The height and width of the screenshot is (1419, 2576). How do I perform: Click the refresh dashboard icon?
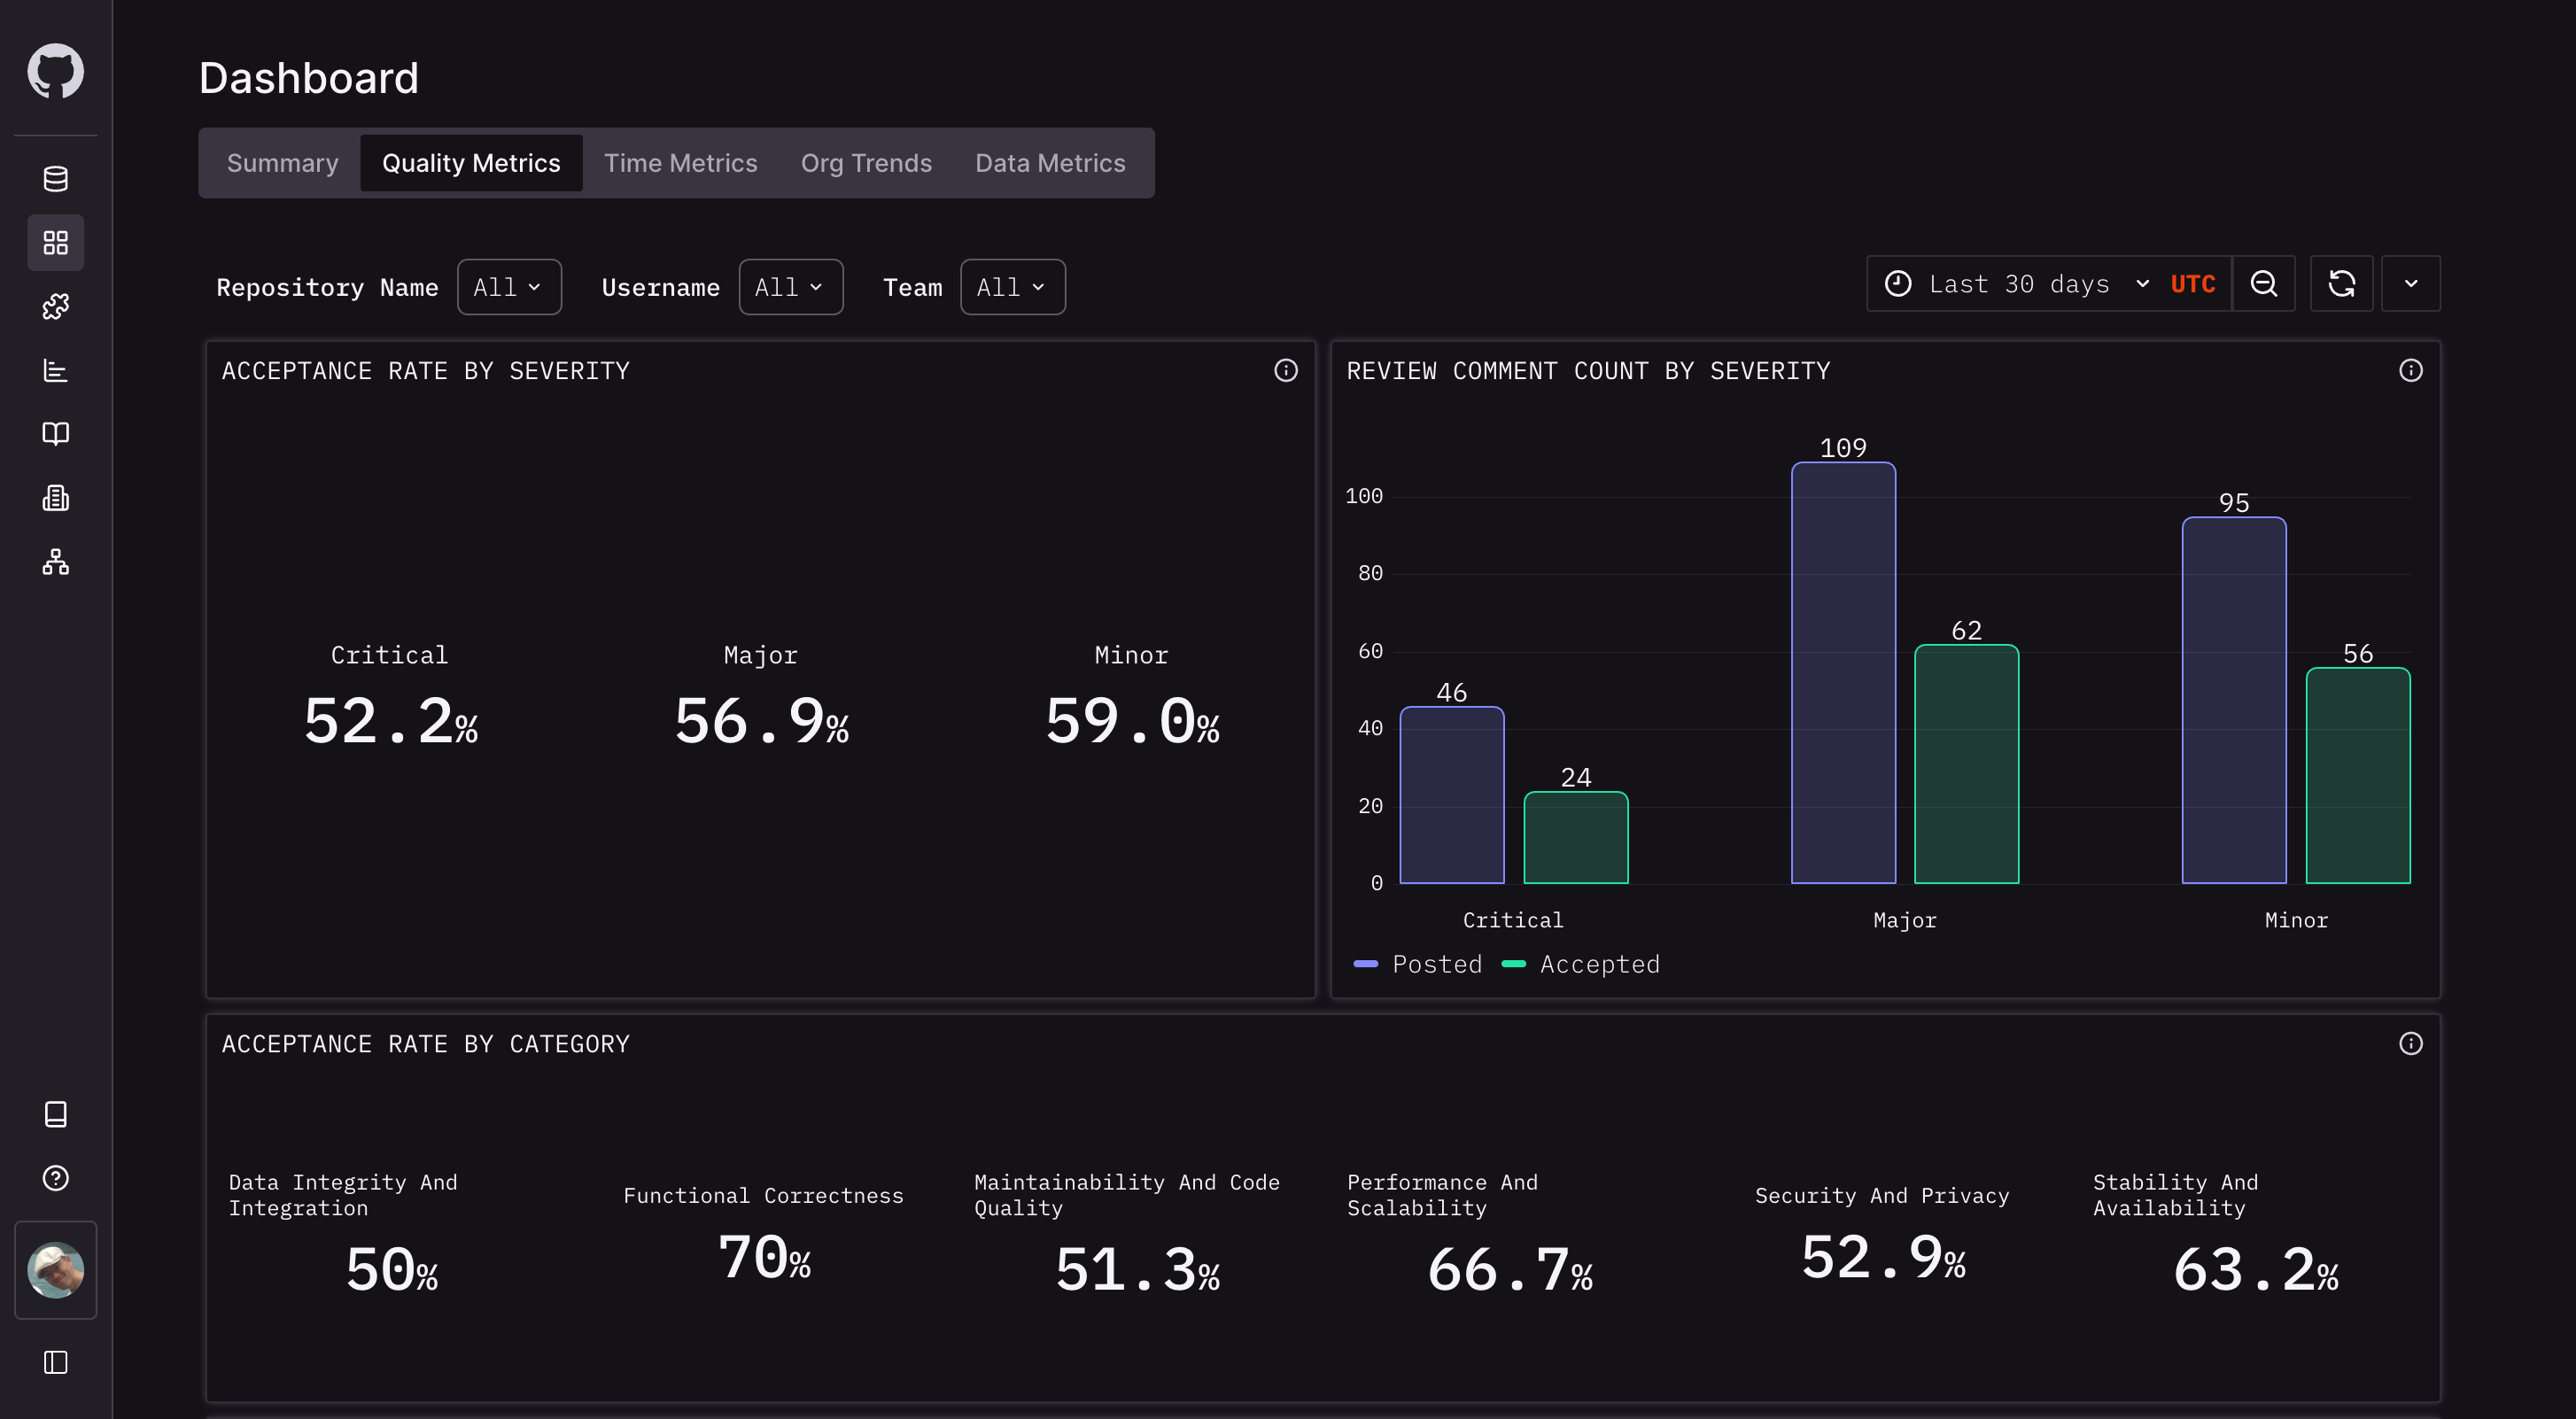pyautogui.click(x=2341, y=284)
